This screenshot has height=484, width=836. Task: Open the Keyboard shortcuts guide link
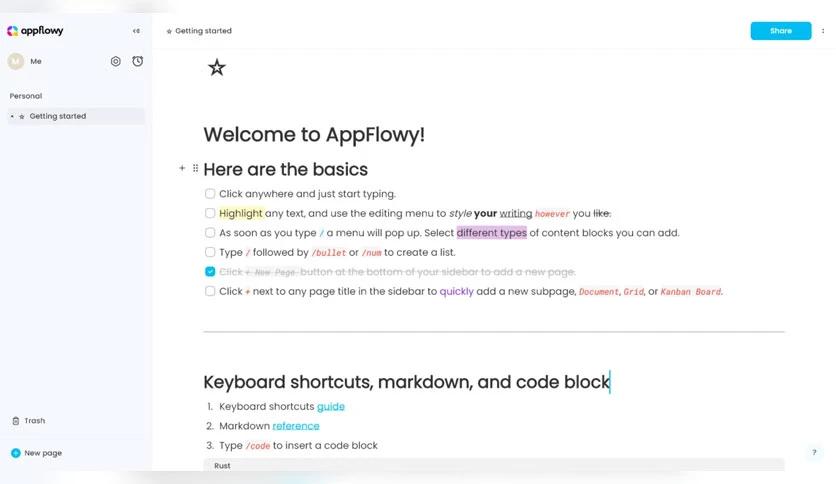tap(331, 407)
